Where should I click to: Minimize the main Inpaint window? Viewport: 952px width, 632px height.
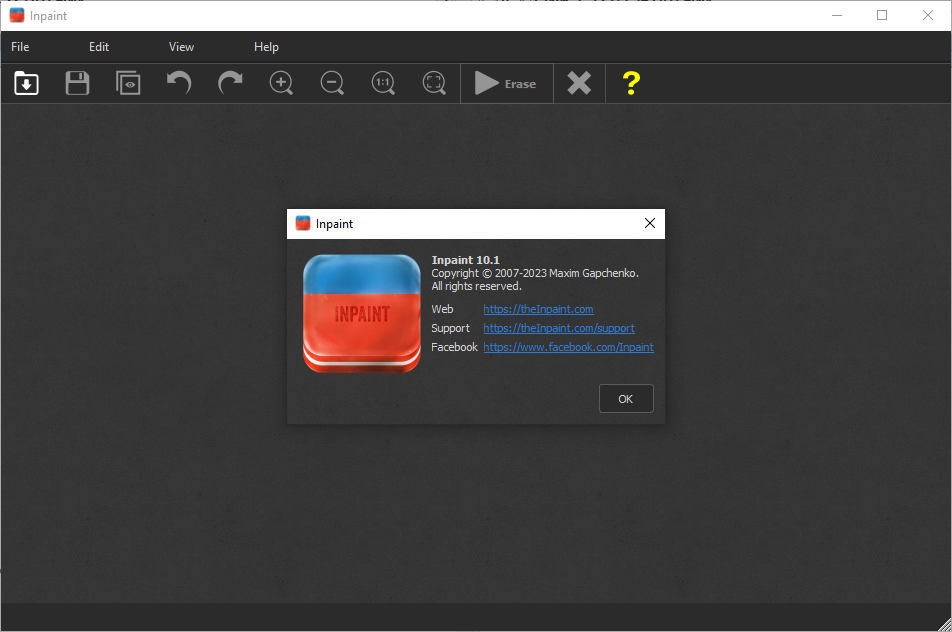pyautogui.click(x=837, y=15)
